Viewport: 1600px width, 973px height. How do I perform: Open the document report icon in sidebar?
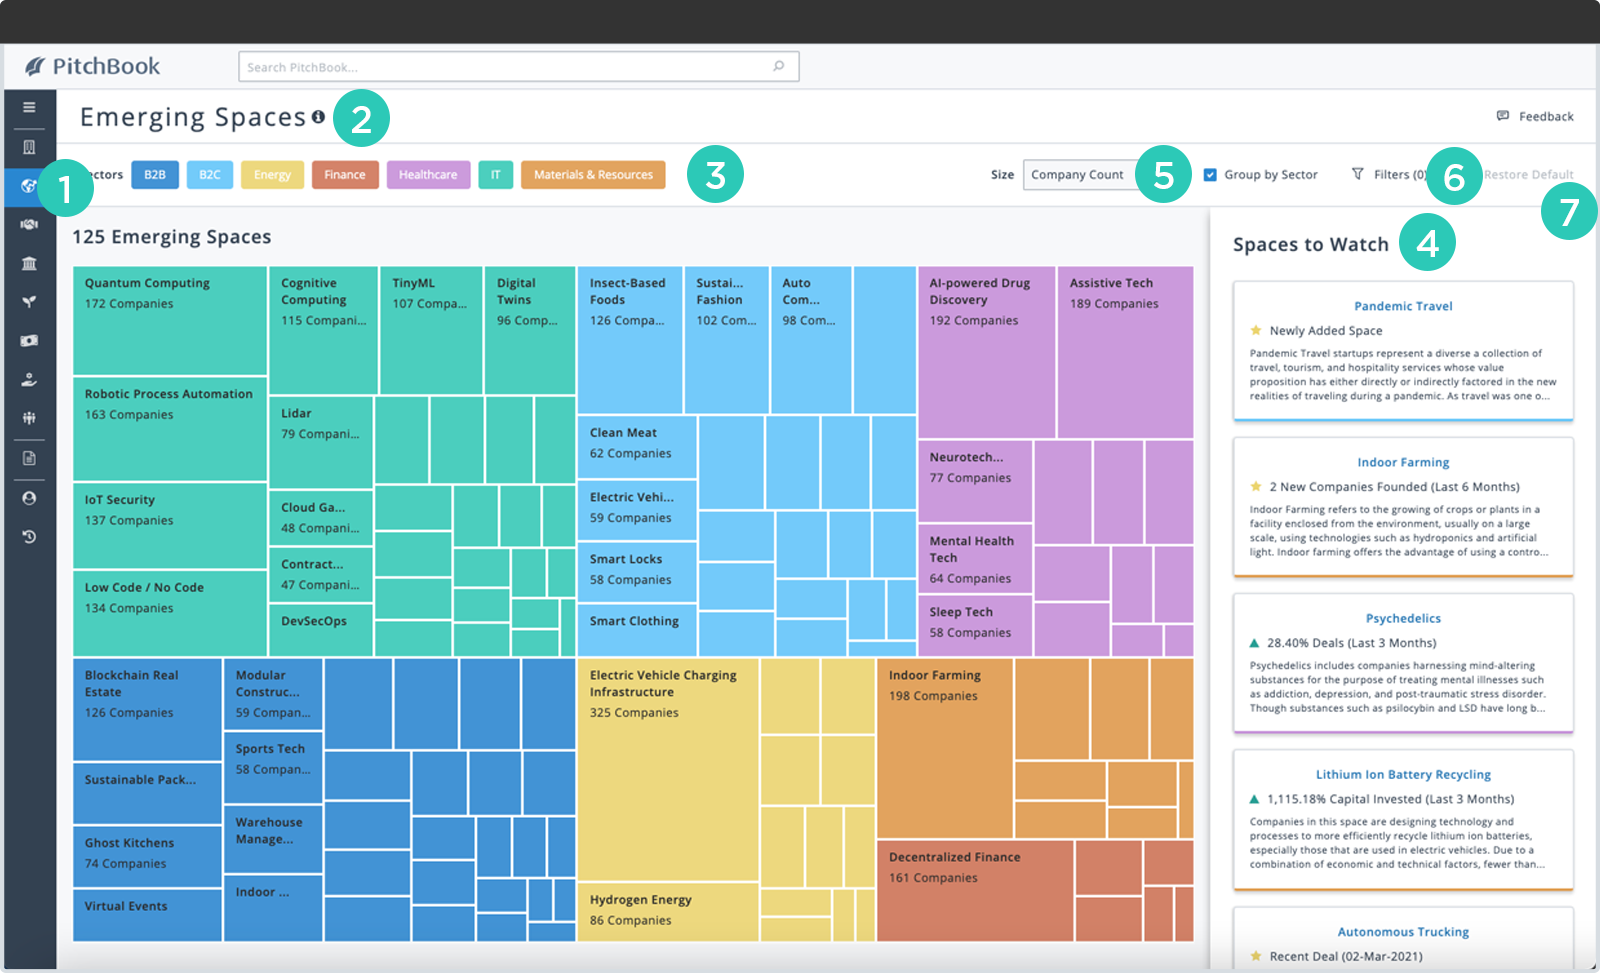pos(29,458)
